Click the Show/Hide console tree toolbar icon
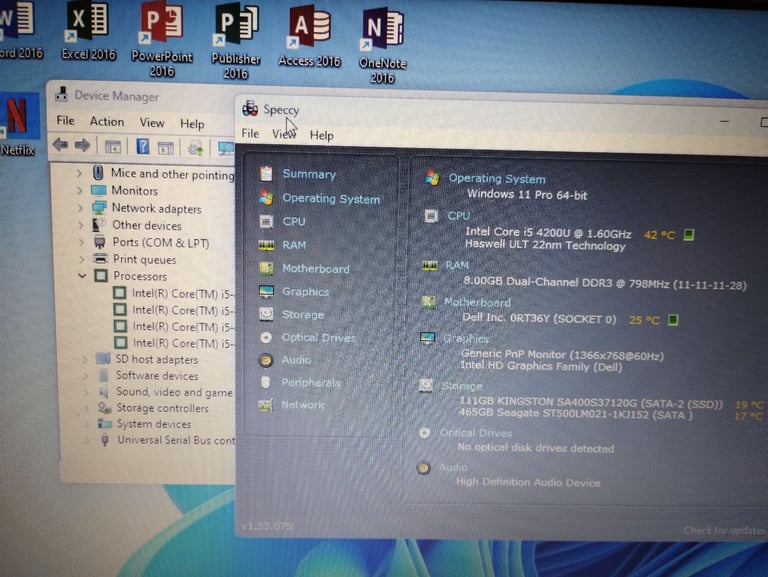This screenshot has width=768, height=577. pos(113,146)
